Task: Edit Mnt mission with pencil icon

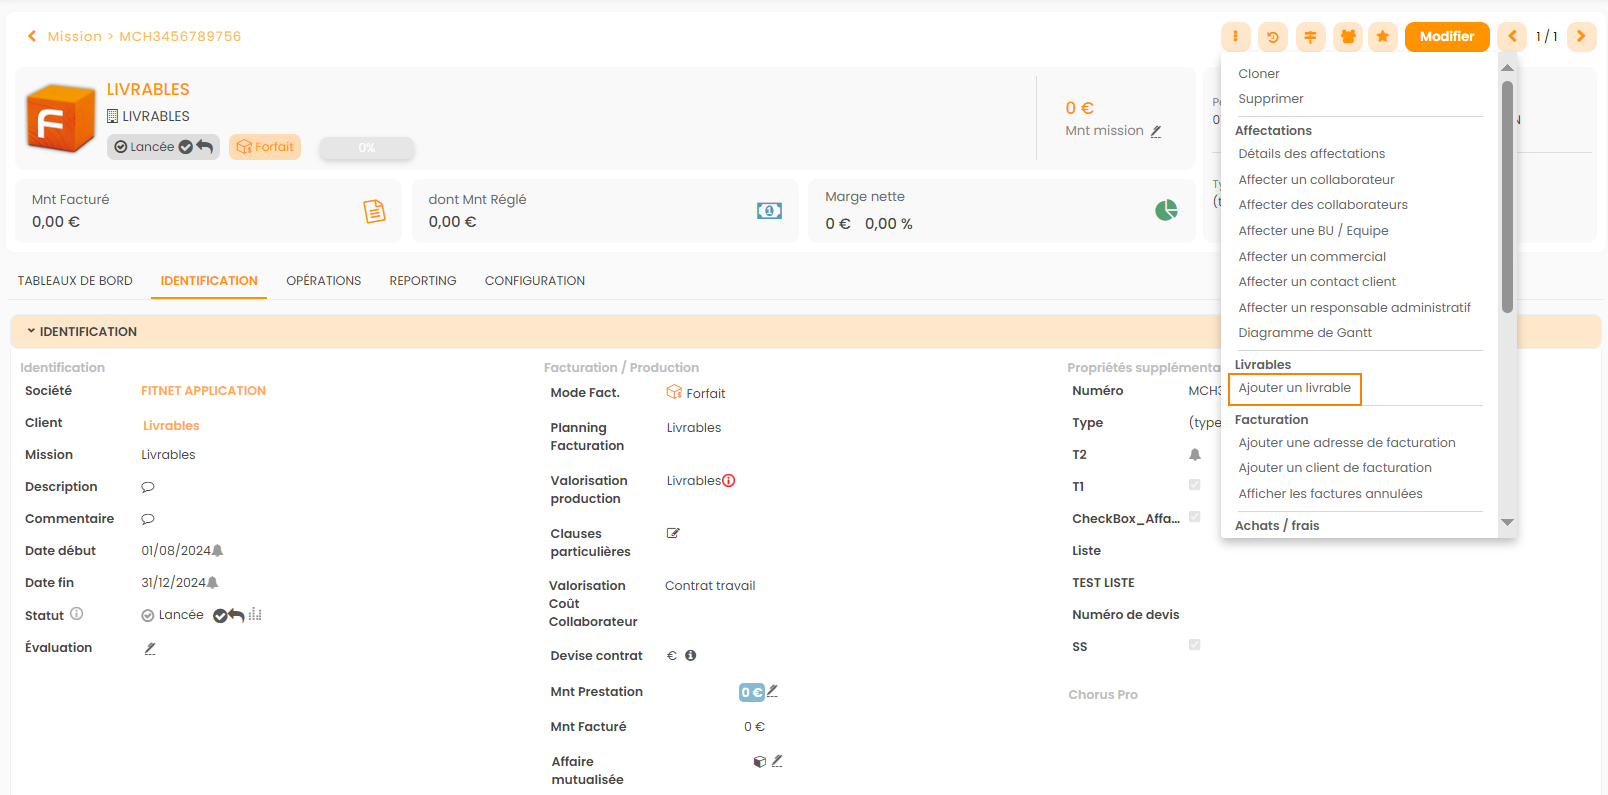Action: pos(1156,131)
